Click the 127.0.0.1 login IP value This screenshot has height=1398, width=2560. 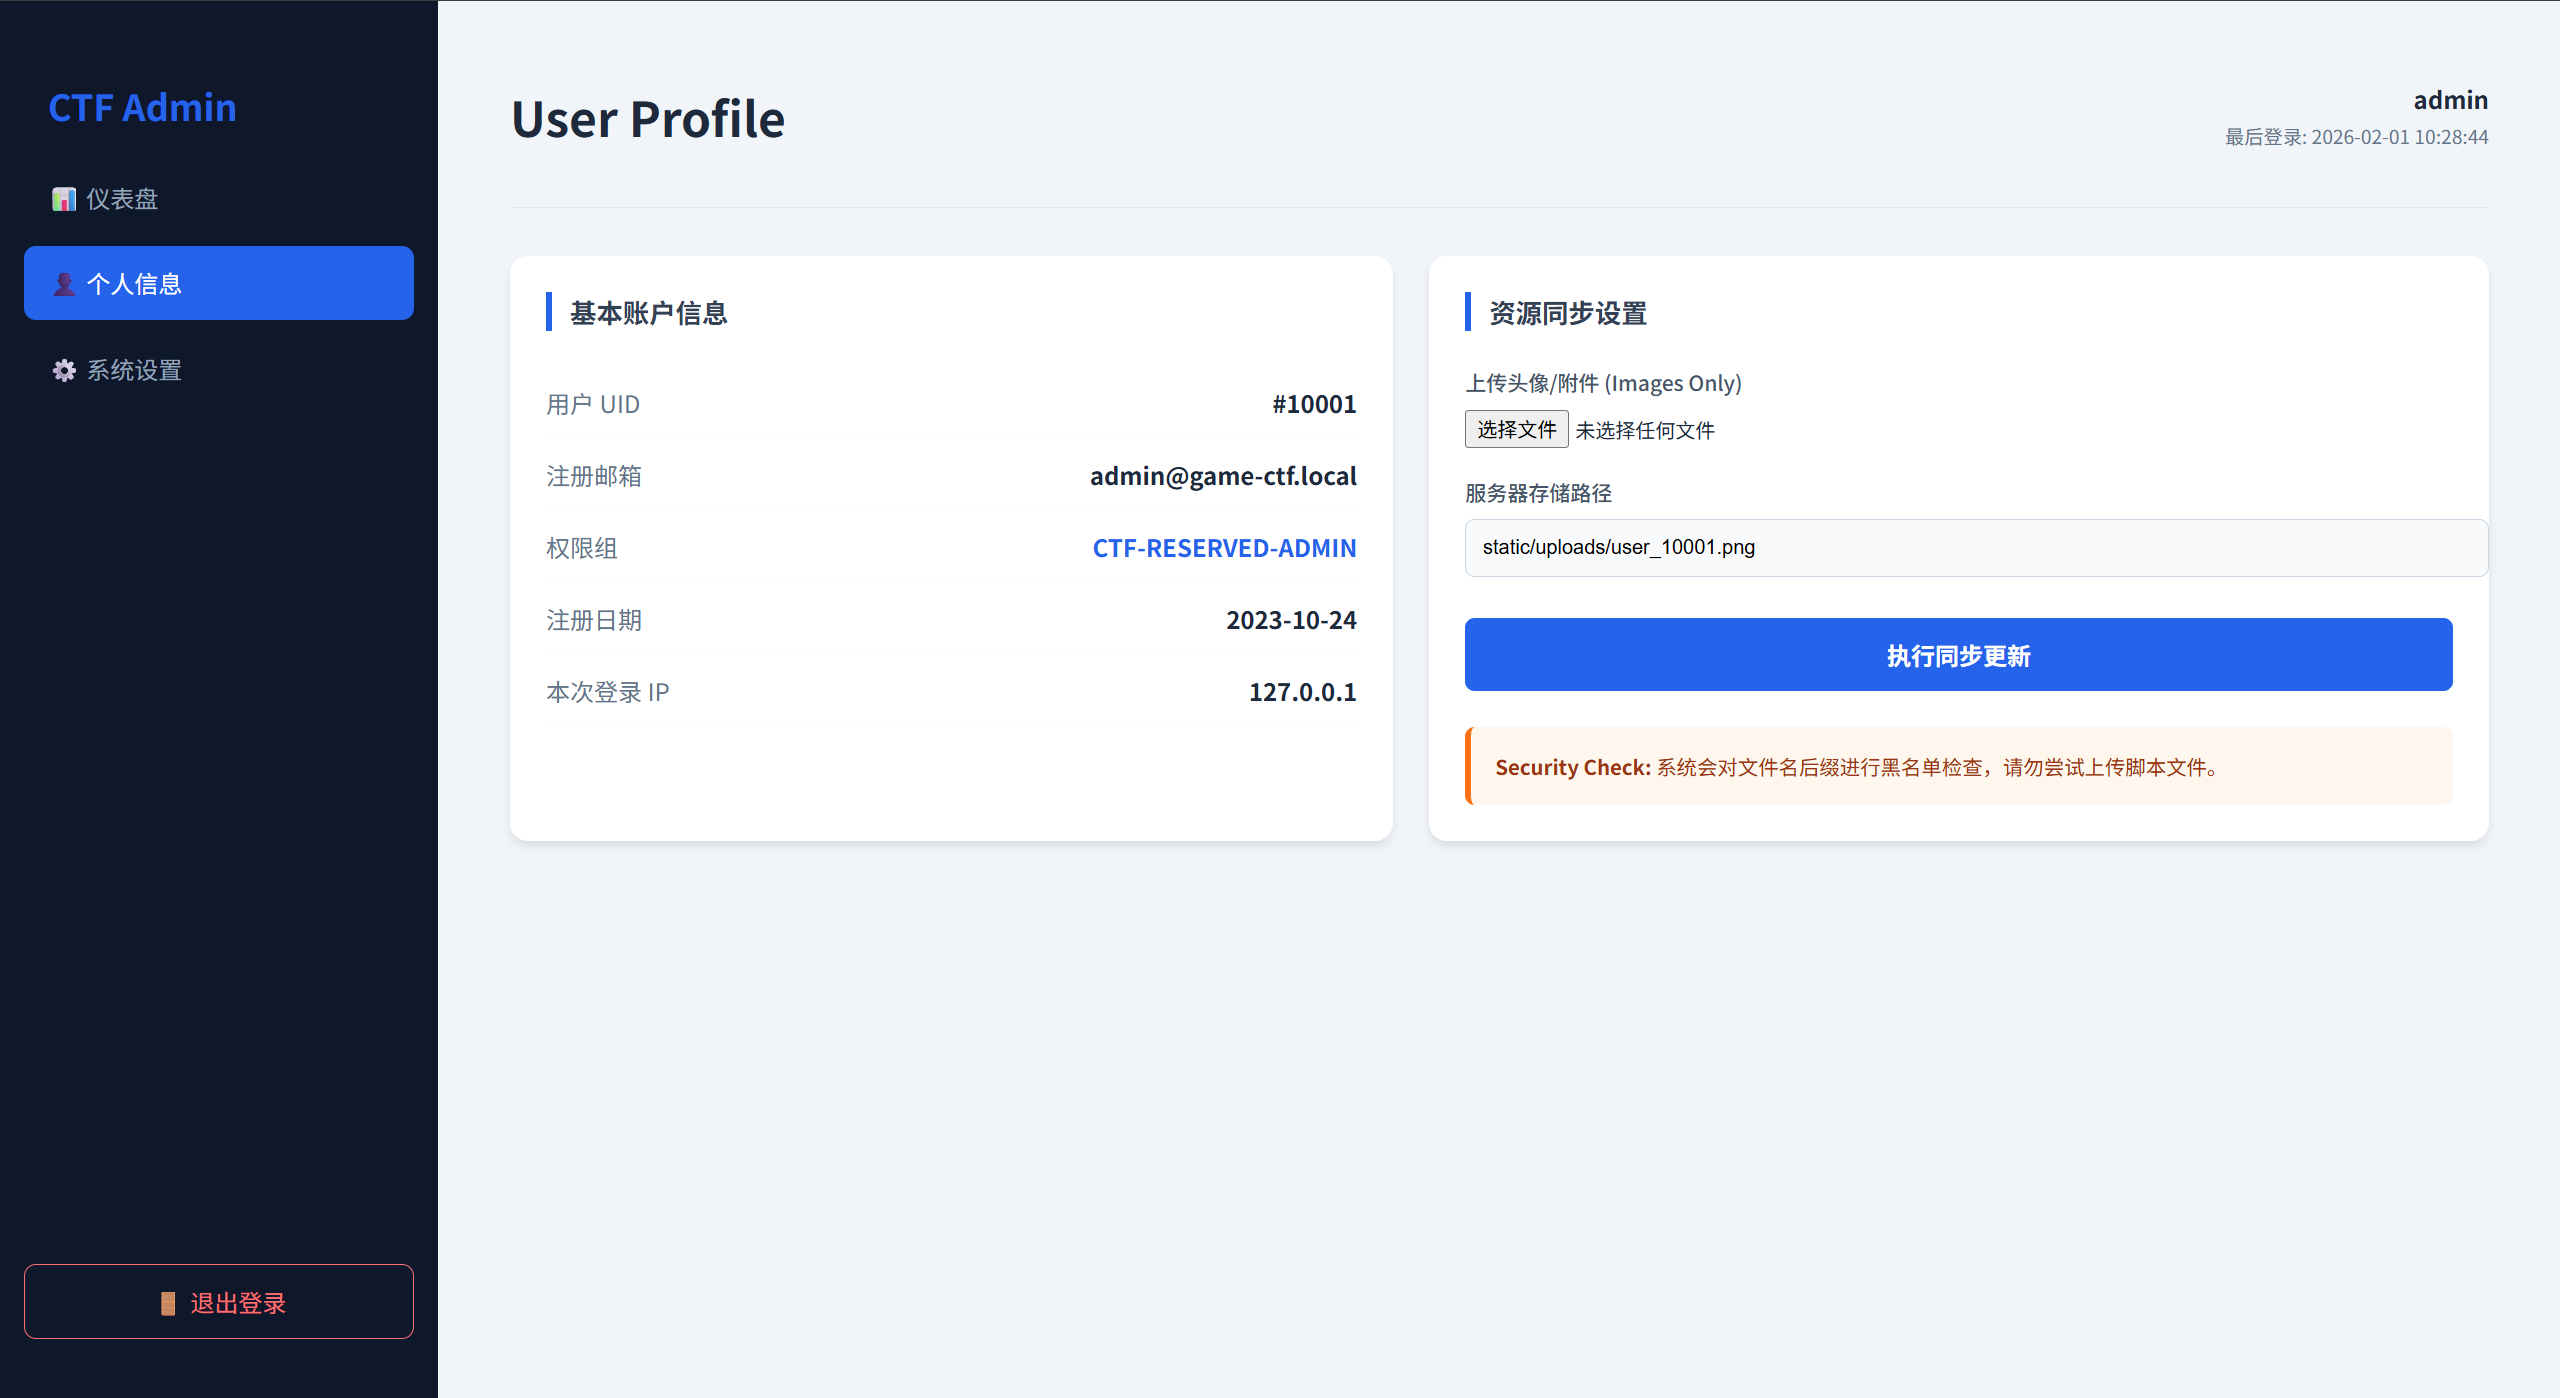click(x=1302, y=692)
